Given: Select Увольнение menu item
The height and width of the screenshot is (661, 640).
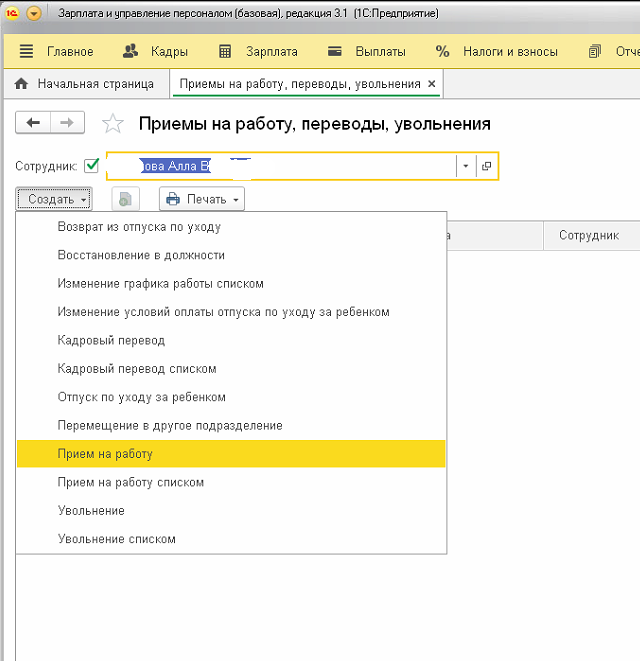Looking at the screenshot, I should 231,511.
